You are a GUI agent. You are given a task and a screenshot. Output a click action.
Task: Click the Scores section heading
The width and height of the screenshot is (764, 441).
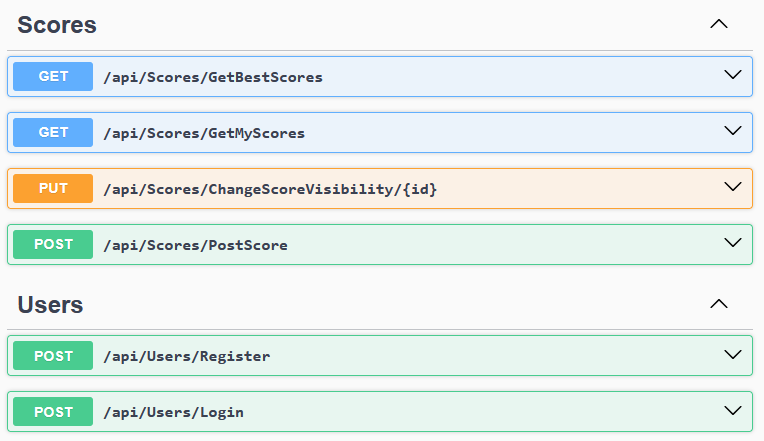(x=57, y=26)
